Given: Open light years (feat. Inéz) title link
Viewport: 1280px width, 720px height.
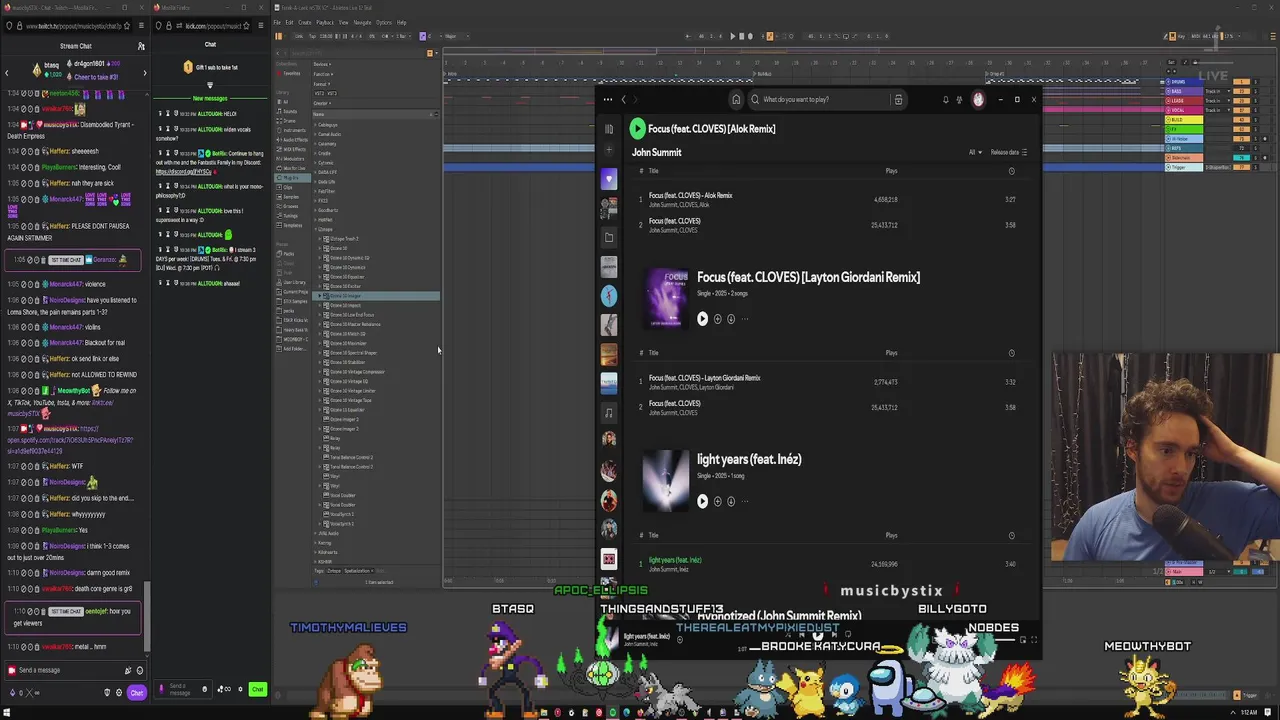Looking at the screenshot, I should [749, 459].
